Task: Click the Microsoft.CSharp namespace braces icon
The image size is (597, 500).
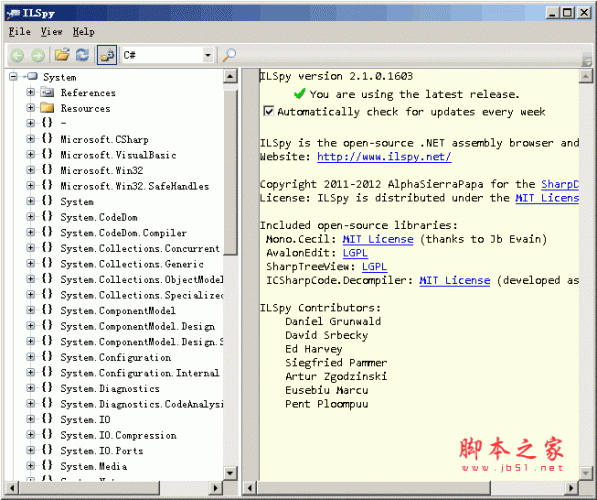Action: pyautogui.click(x=47, y=139)
